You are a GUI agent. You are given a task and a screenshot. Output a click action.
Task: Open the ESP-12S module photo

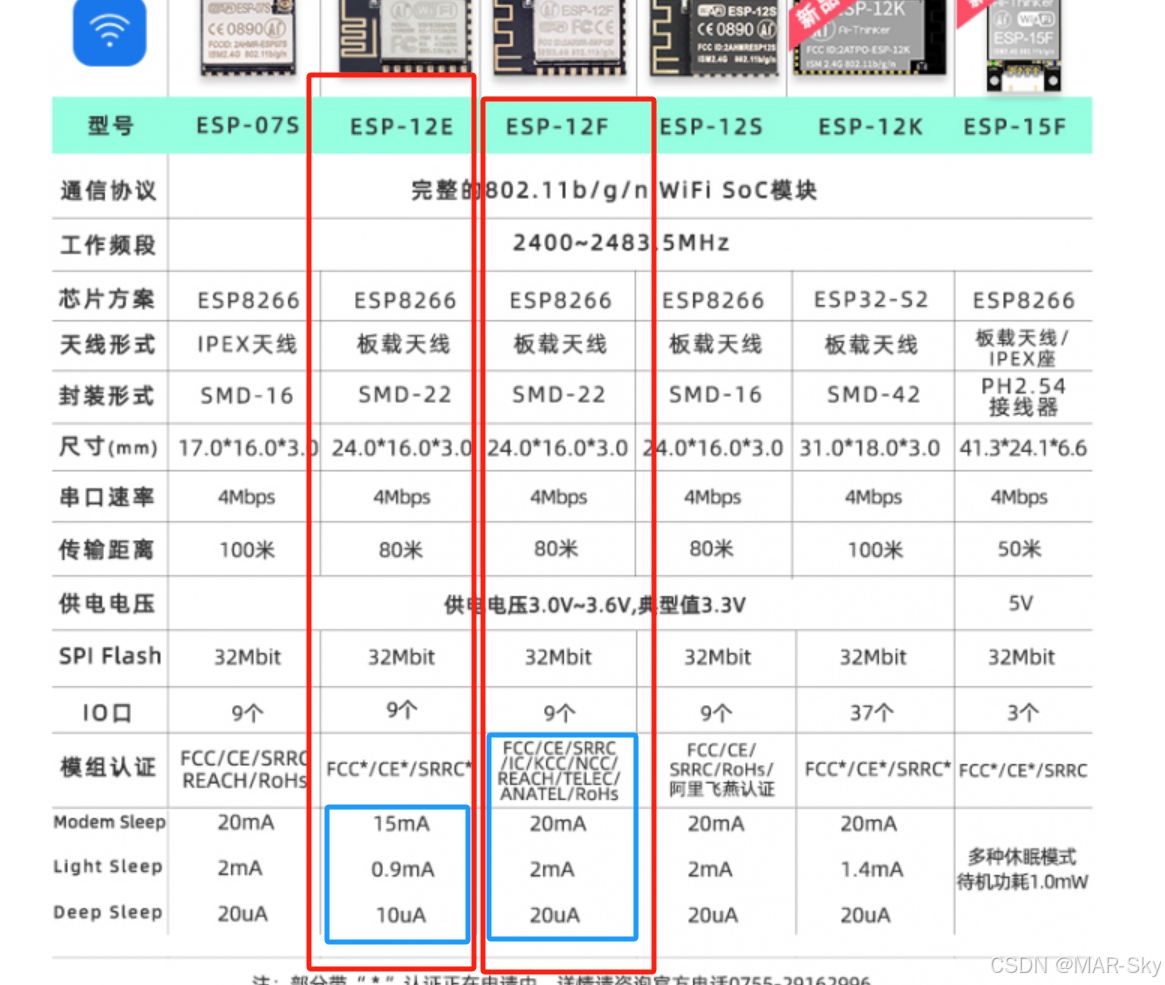point(714,37)
